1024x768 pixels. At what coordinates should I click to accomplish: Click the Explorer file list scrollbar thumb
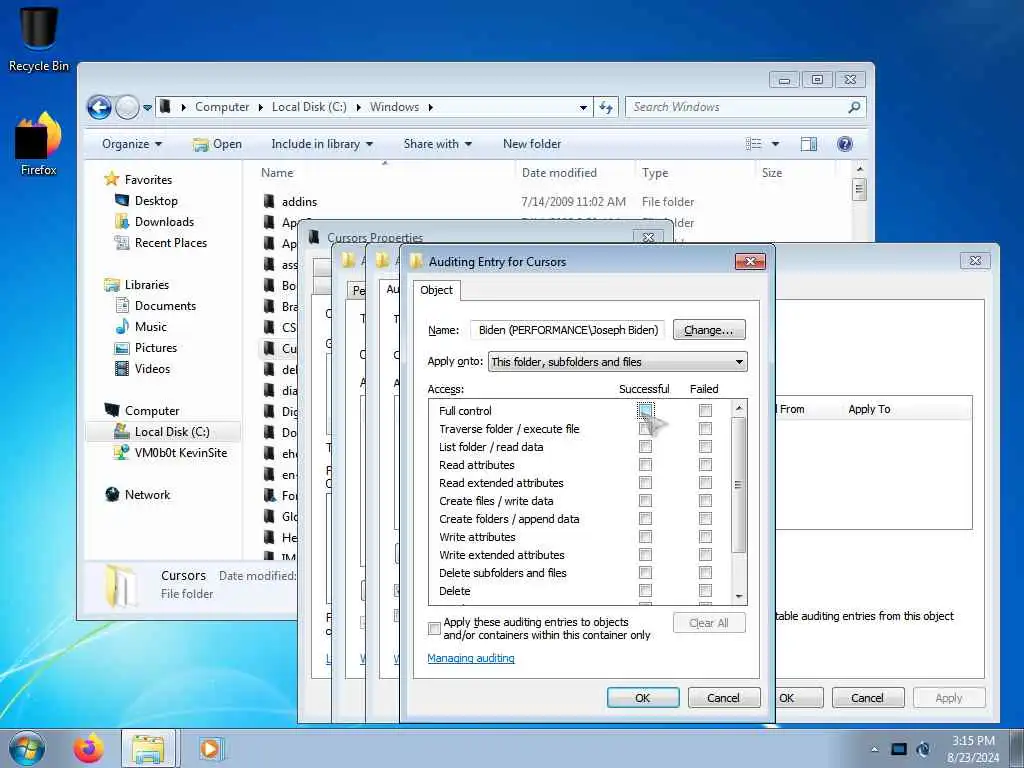tap(859, 189)
